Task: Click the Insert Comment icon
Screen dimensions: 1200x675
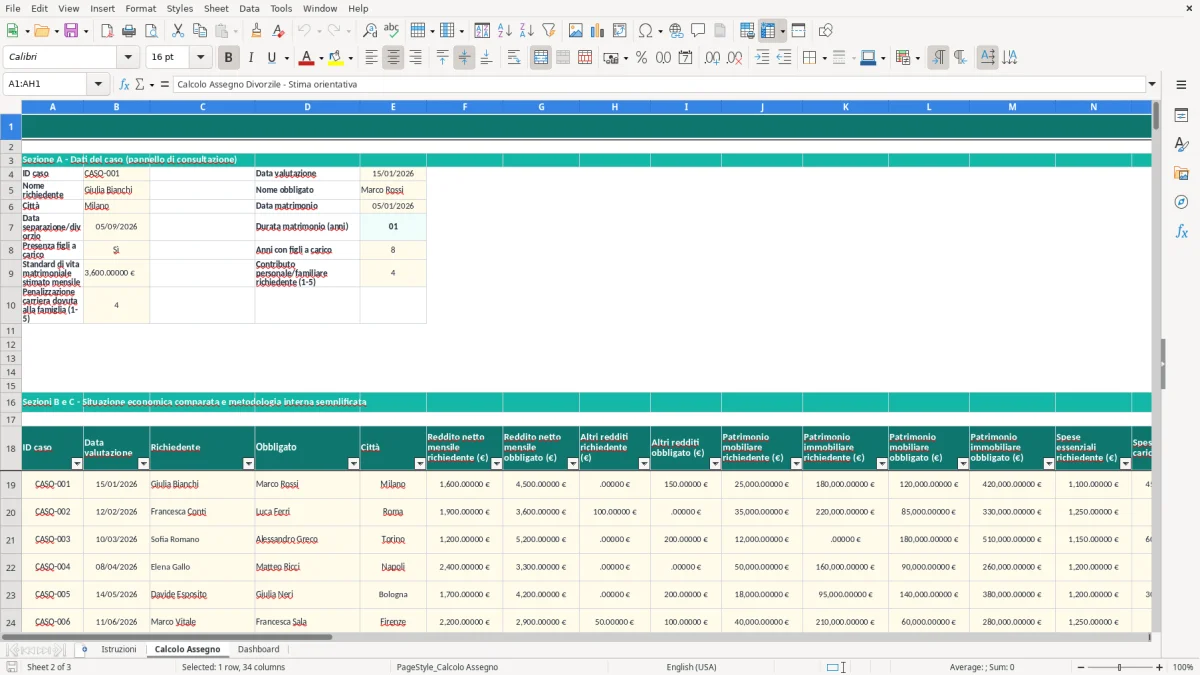Action: (698, 31)
